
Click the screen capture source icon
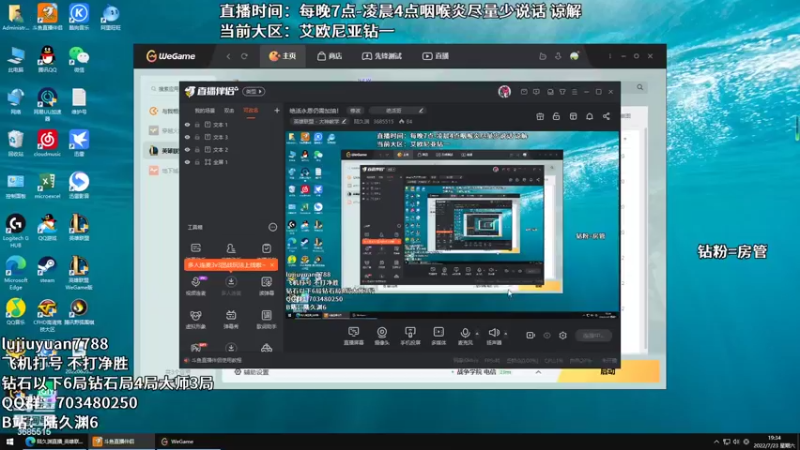(x=354, y=333)
